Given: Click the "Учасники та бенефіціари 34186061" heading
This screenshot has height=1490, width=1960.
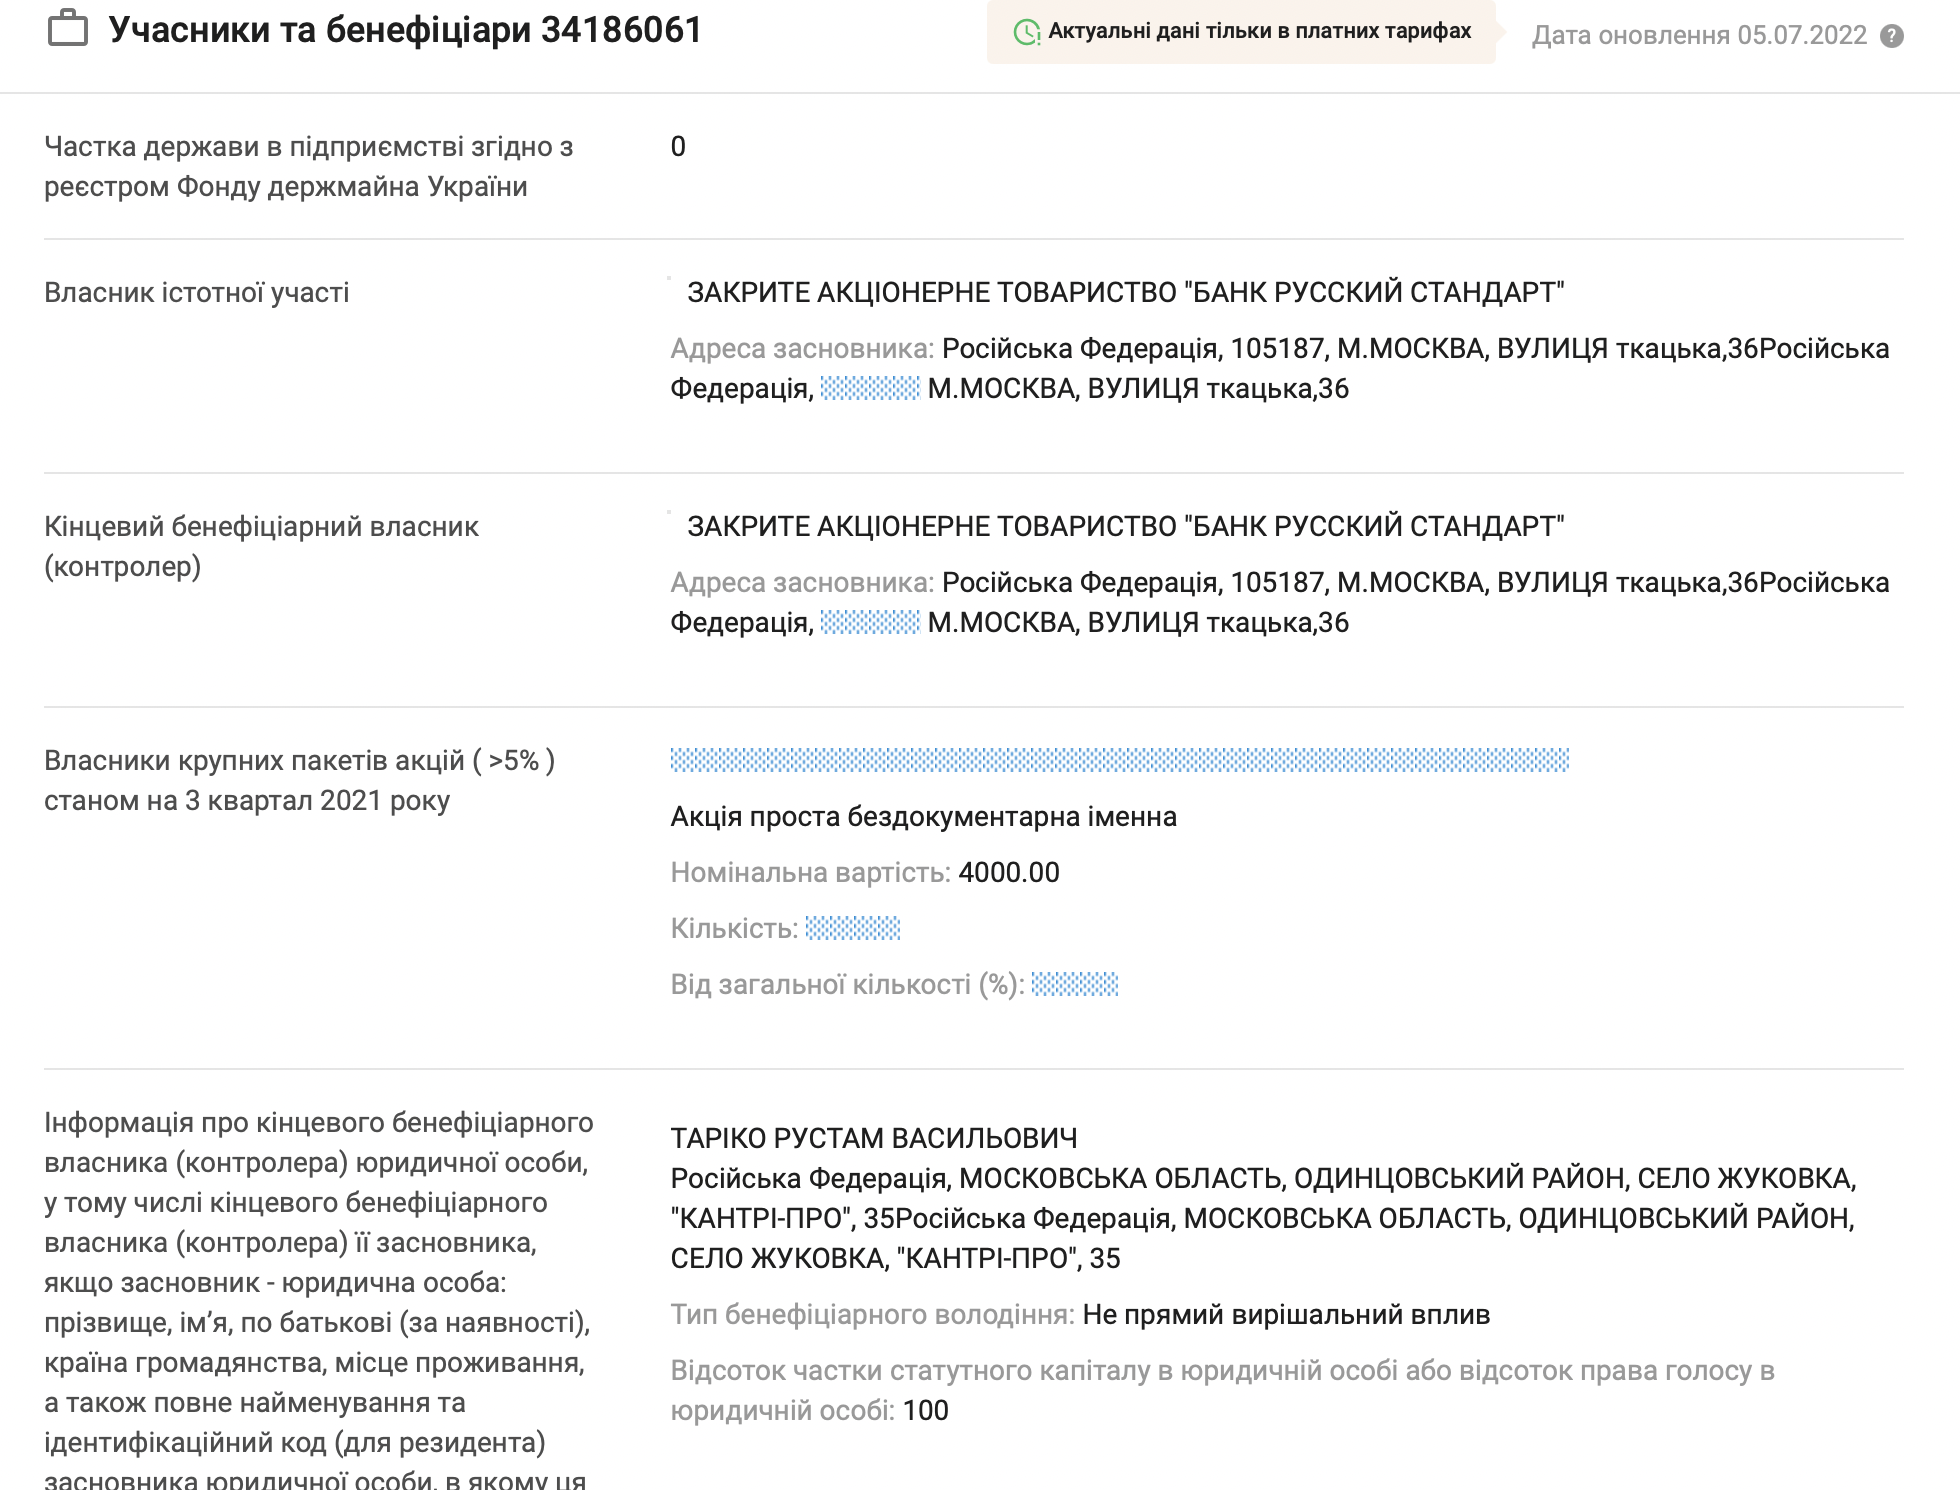Looking at the screenshot, I should [405, 31].
